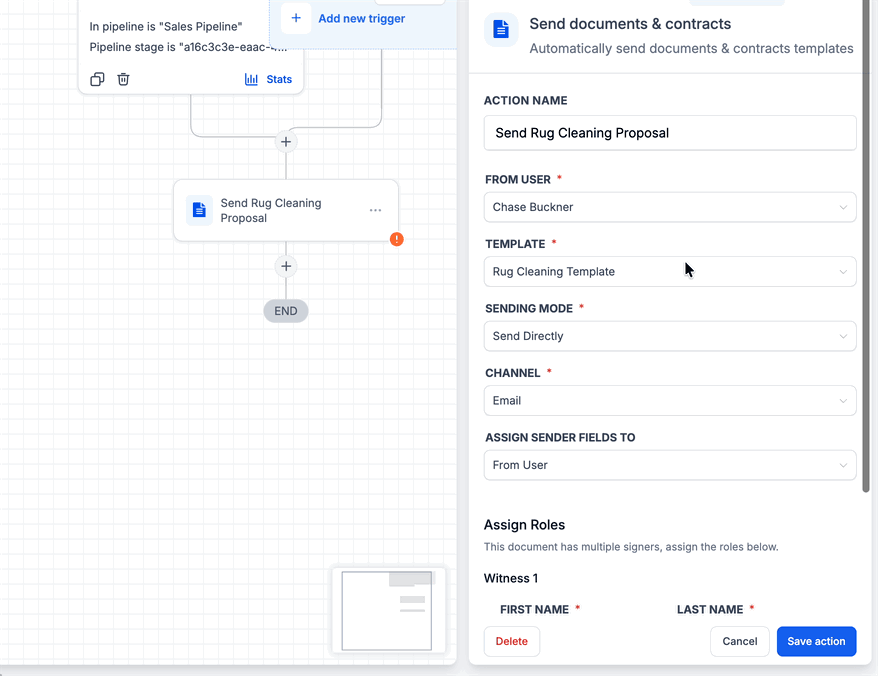Click the Action Name input field
This screenshot has height=676, width=878.
[x=670, y=133]
